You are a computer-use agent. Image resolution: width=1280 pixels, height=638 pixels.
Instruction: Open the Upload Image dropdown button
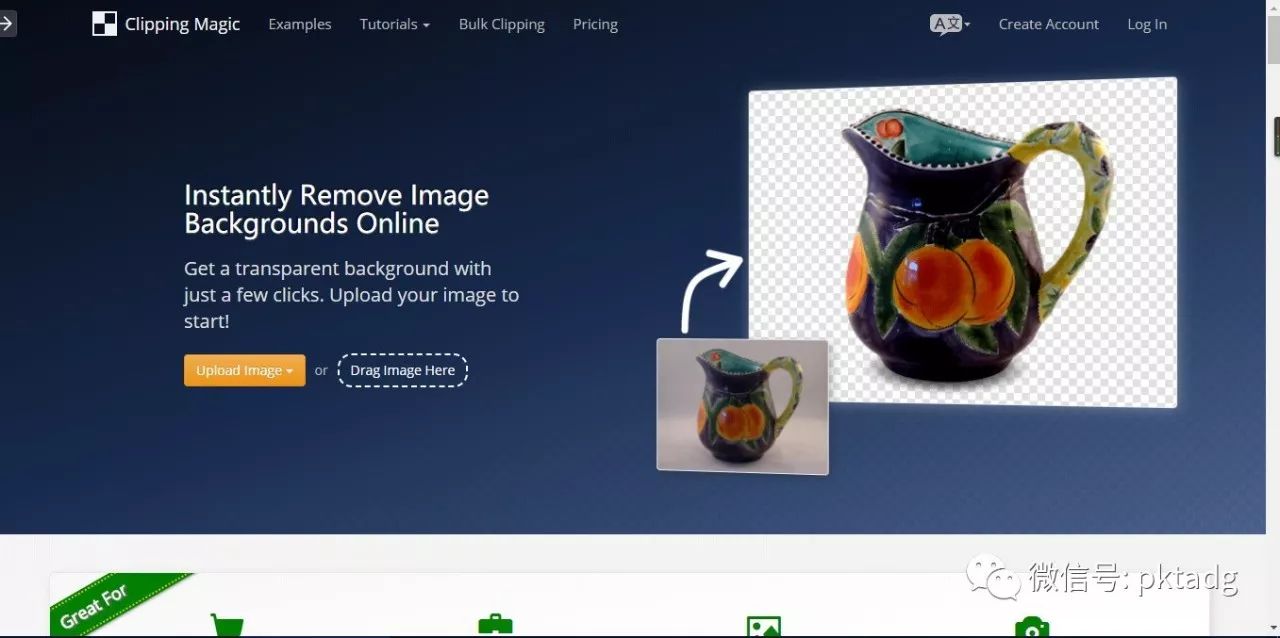[x=245, y=370]
